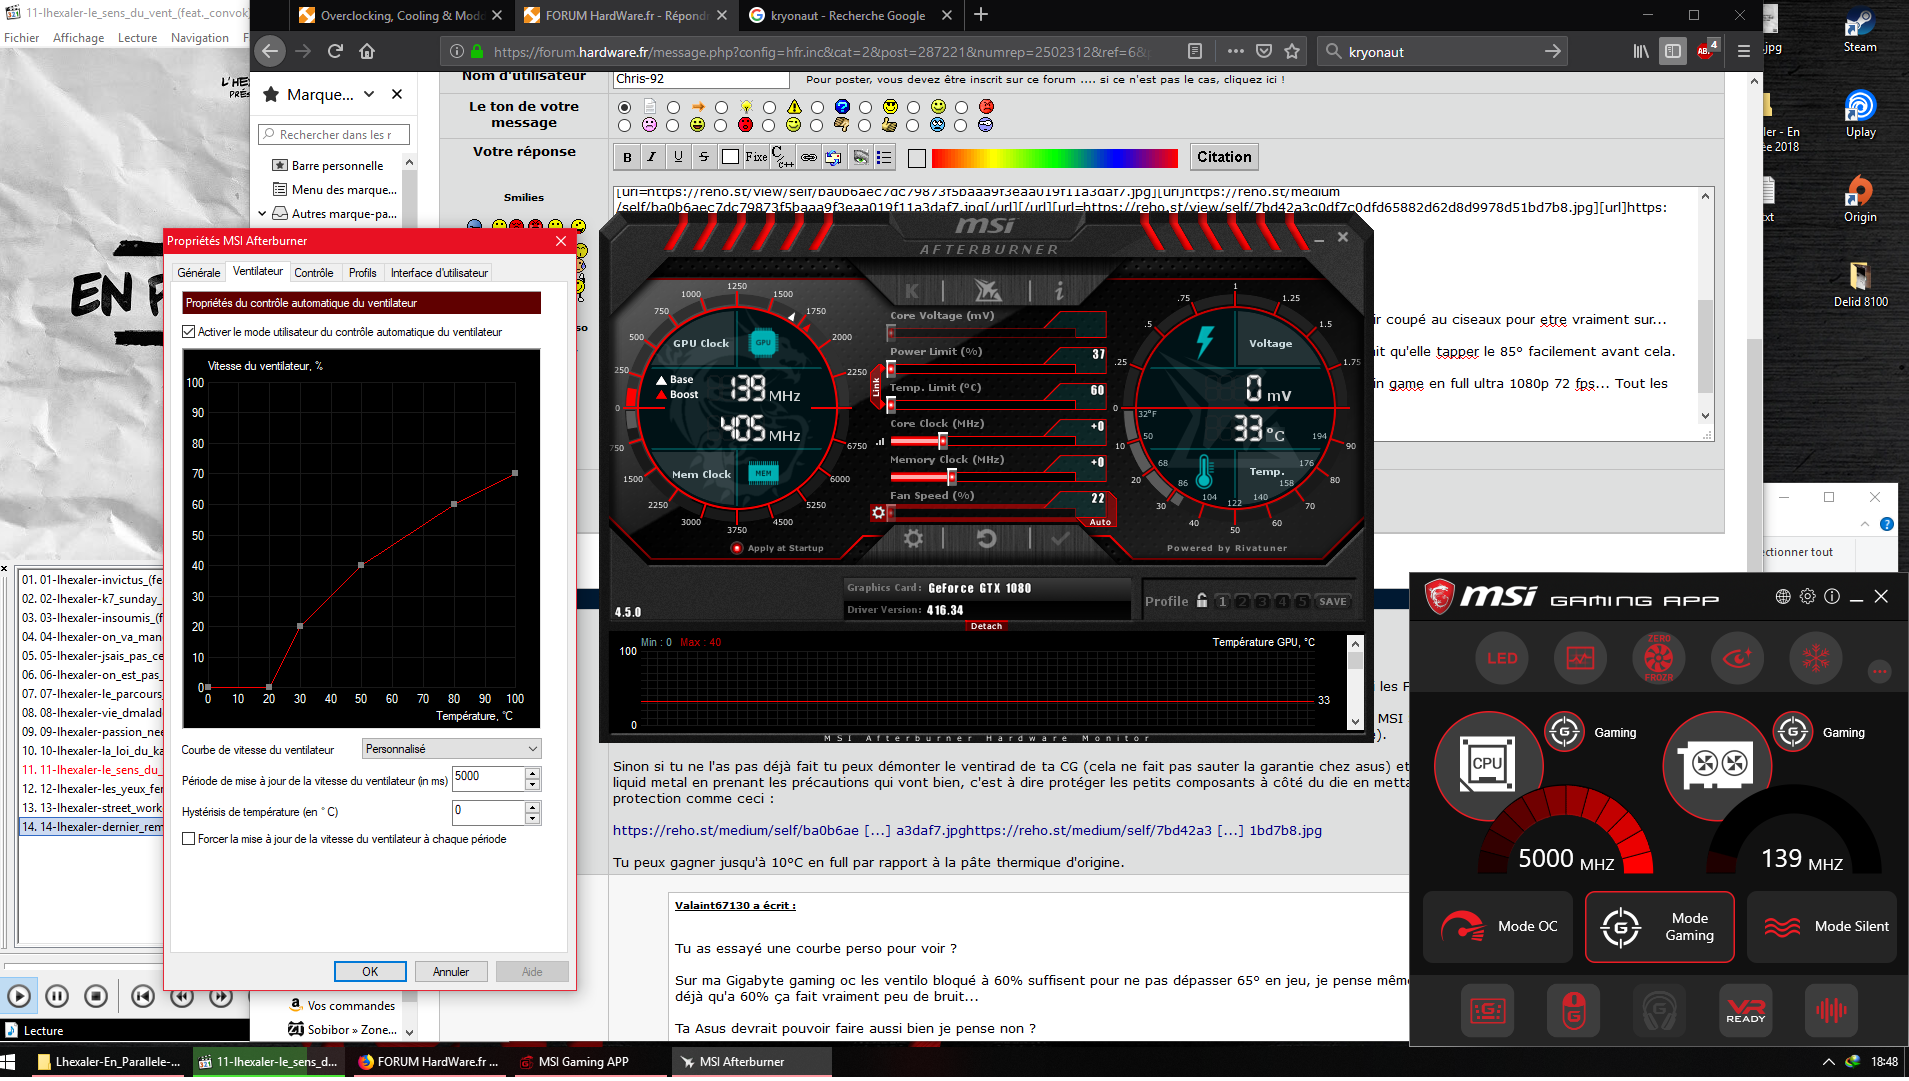Save Afterburner profile with SAVE button
This screenshot has width=1909, height=1081.
tap(1332, 601)
